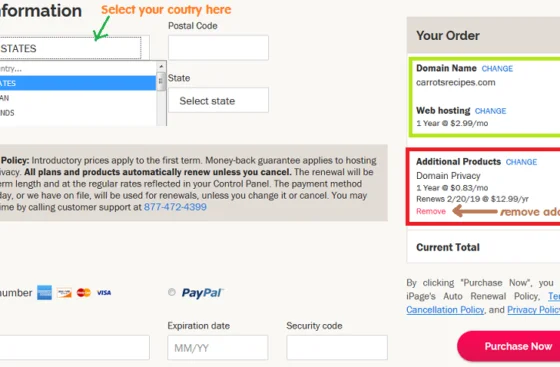Pick the country option ending in AN
Screen dimensions: 560x367
click(78, 98)
